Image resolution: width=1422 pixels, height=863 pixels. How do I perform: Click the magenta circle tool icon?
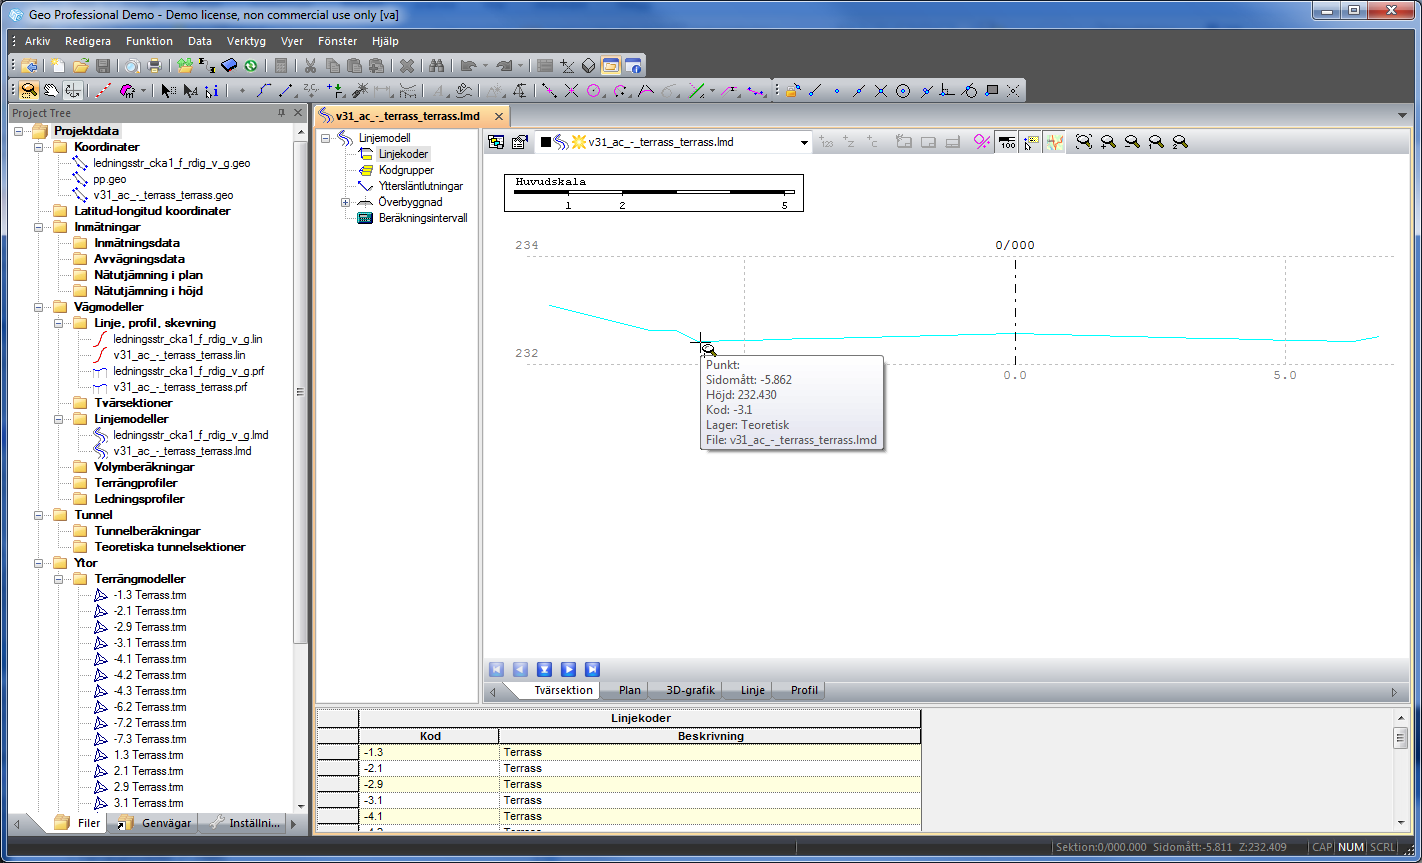[x=594, y=91]
